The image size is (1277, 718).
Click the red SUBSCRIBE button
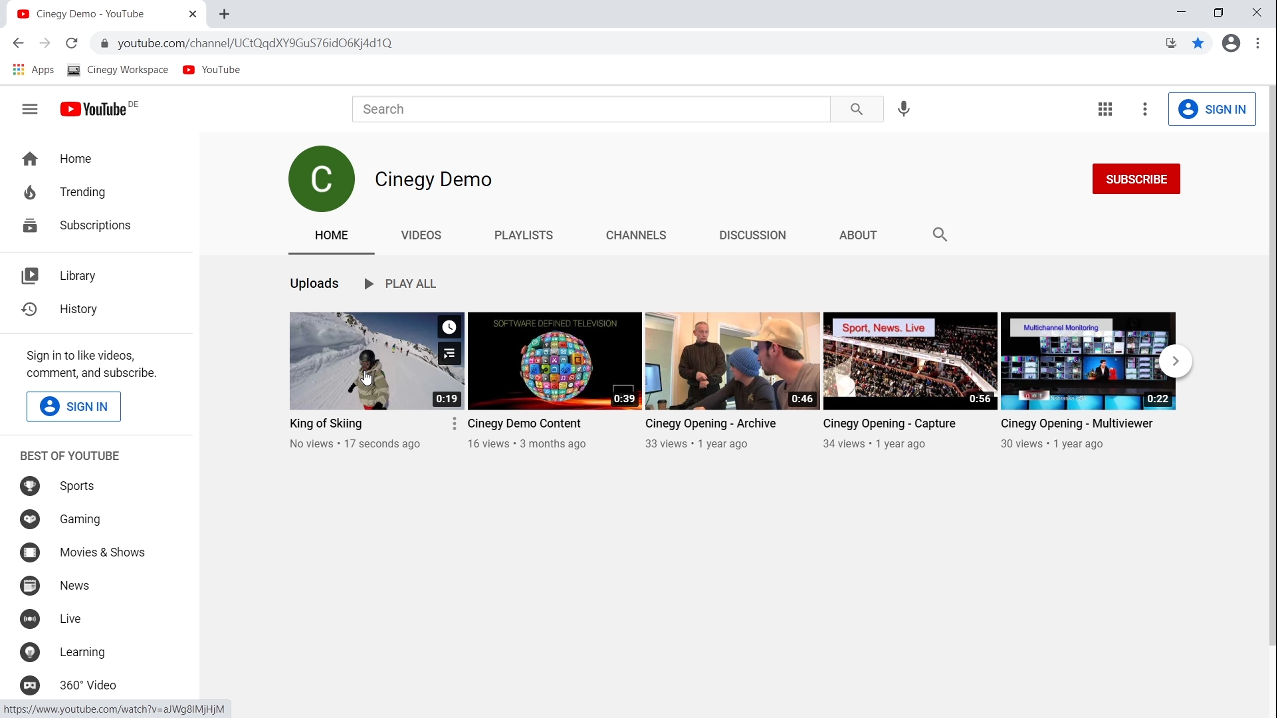pos(1136,179)
